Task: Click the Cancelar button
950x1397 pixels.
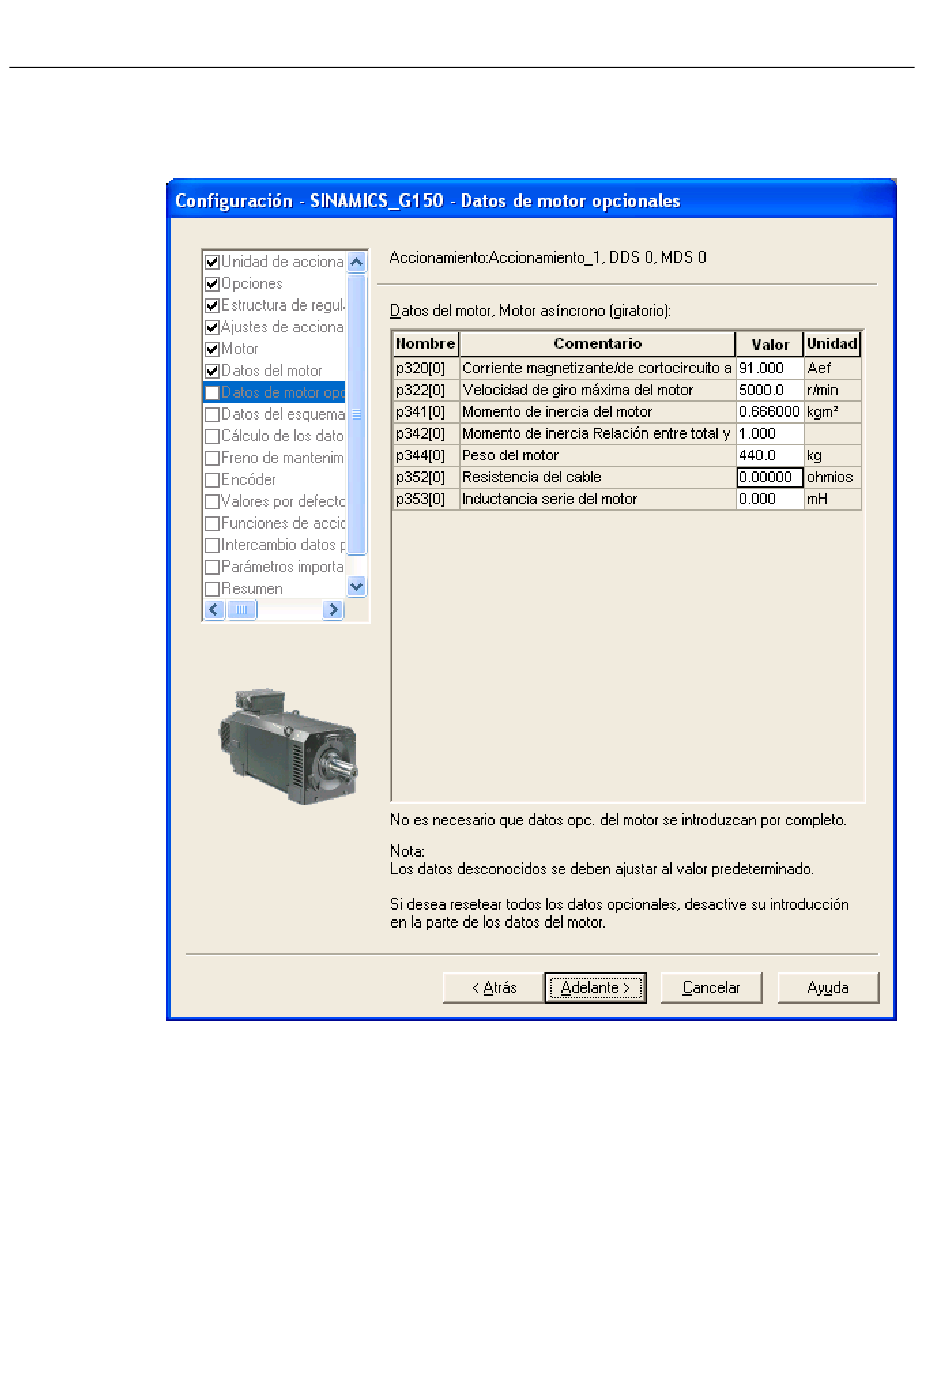Action: (x=711, y=988)
